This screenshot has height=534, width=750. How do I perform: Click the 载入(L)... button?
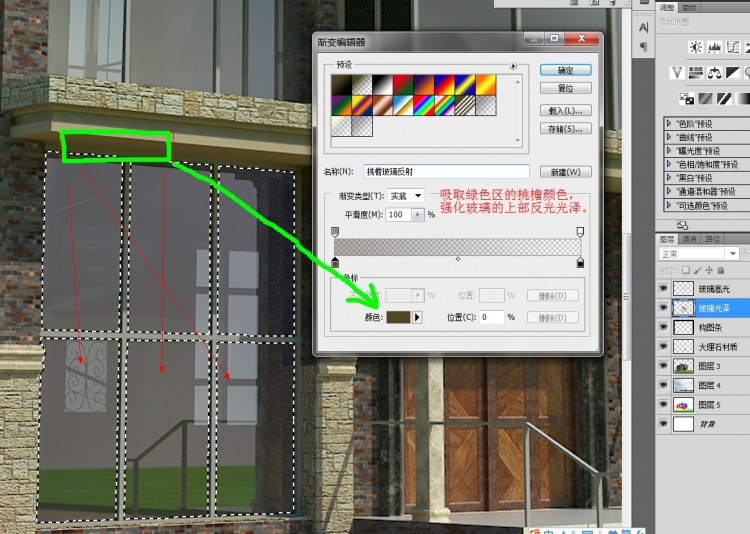565,111
